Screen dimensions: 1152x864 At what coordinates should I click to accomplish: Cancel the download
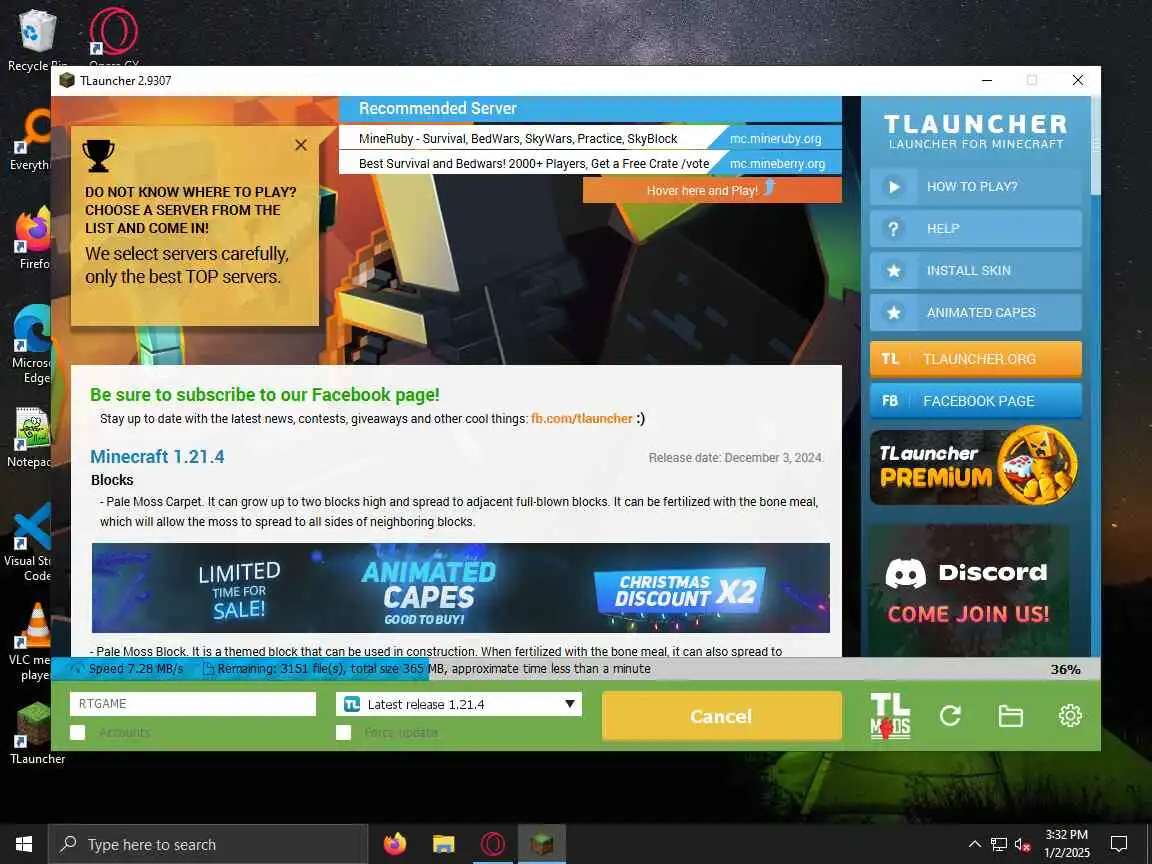(x=721, y=716)
